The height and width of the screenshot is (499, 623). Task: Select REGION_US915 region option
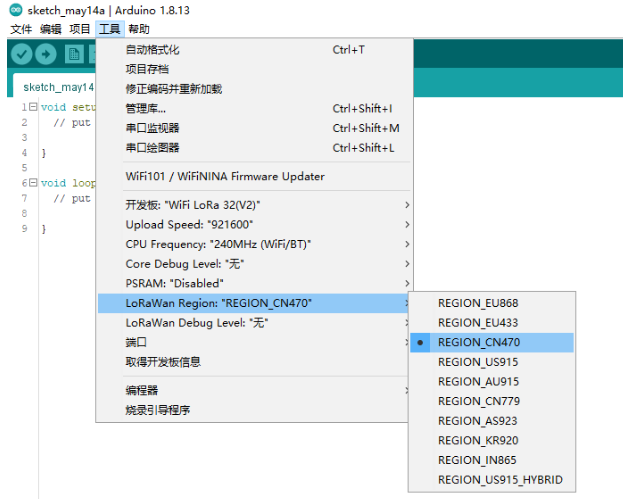tap(492, 362)
